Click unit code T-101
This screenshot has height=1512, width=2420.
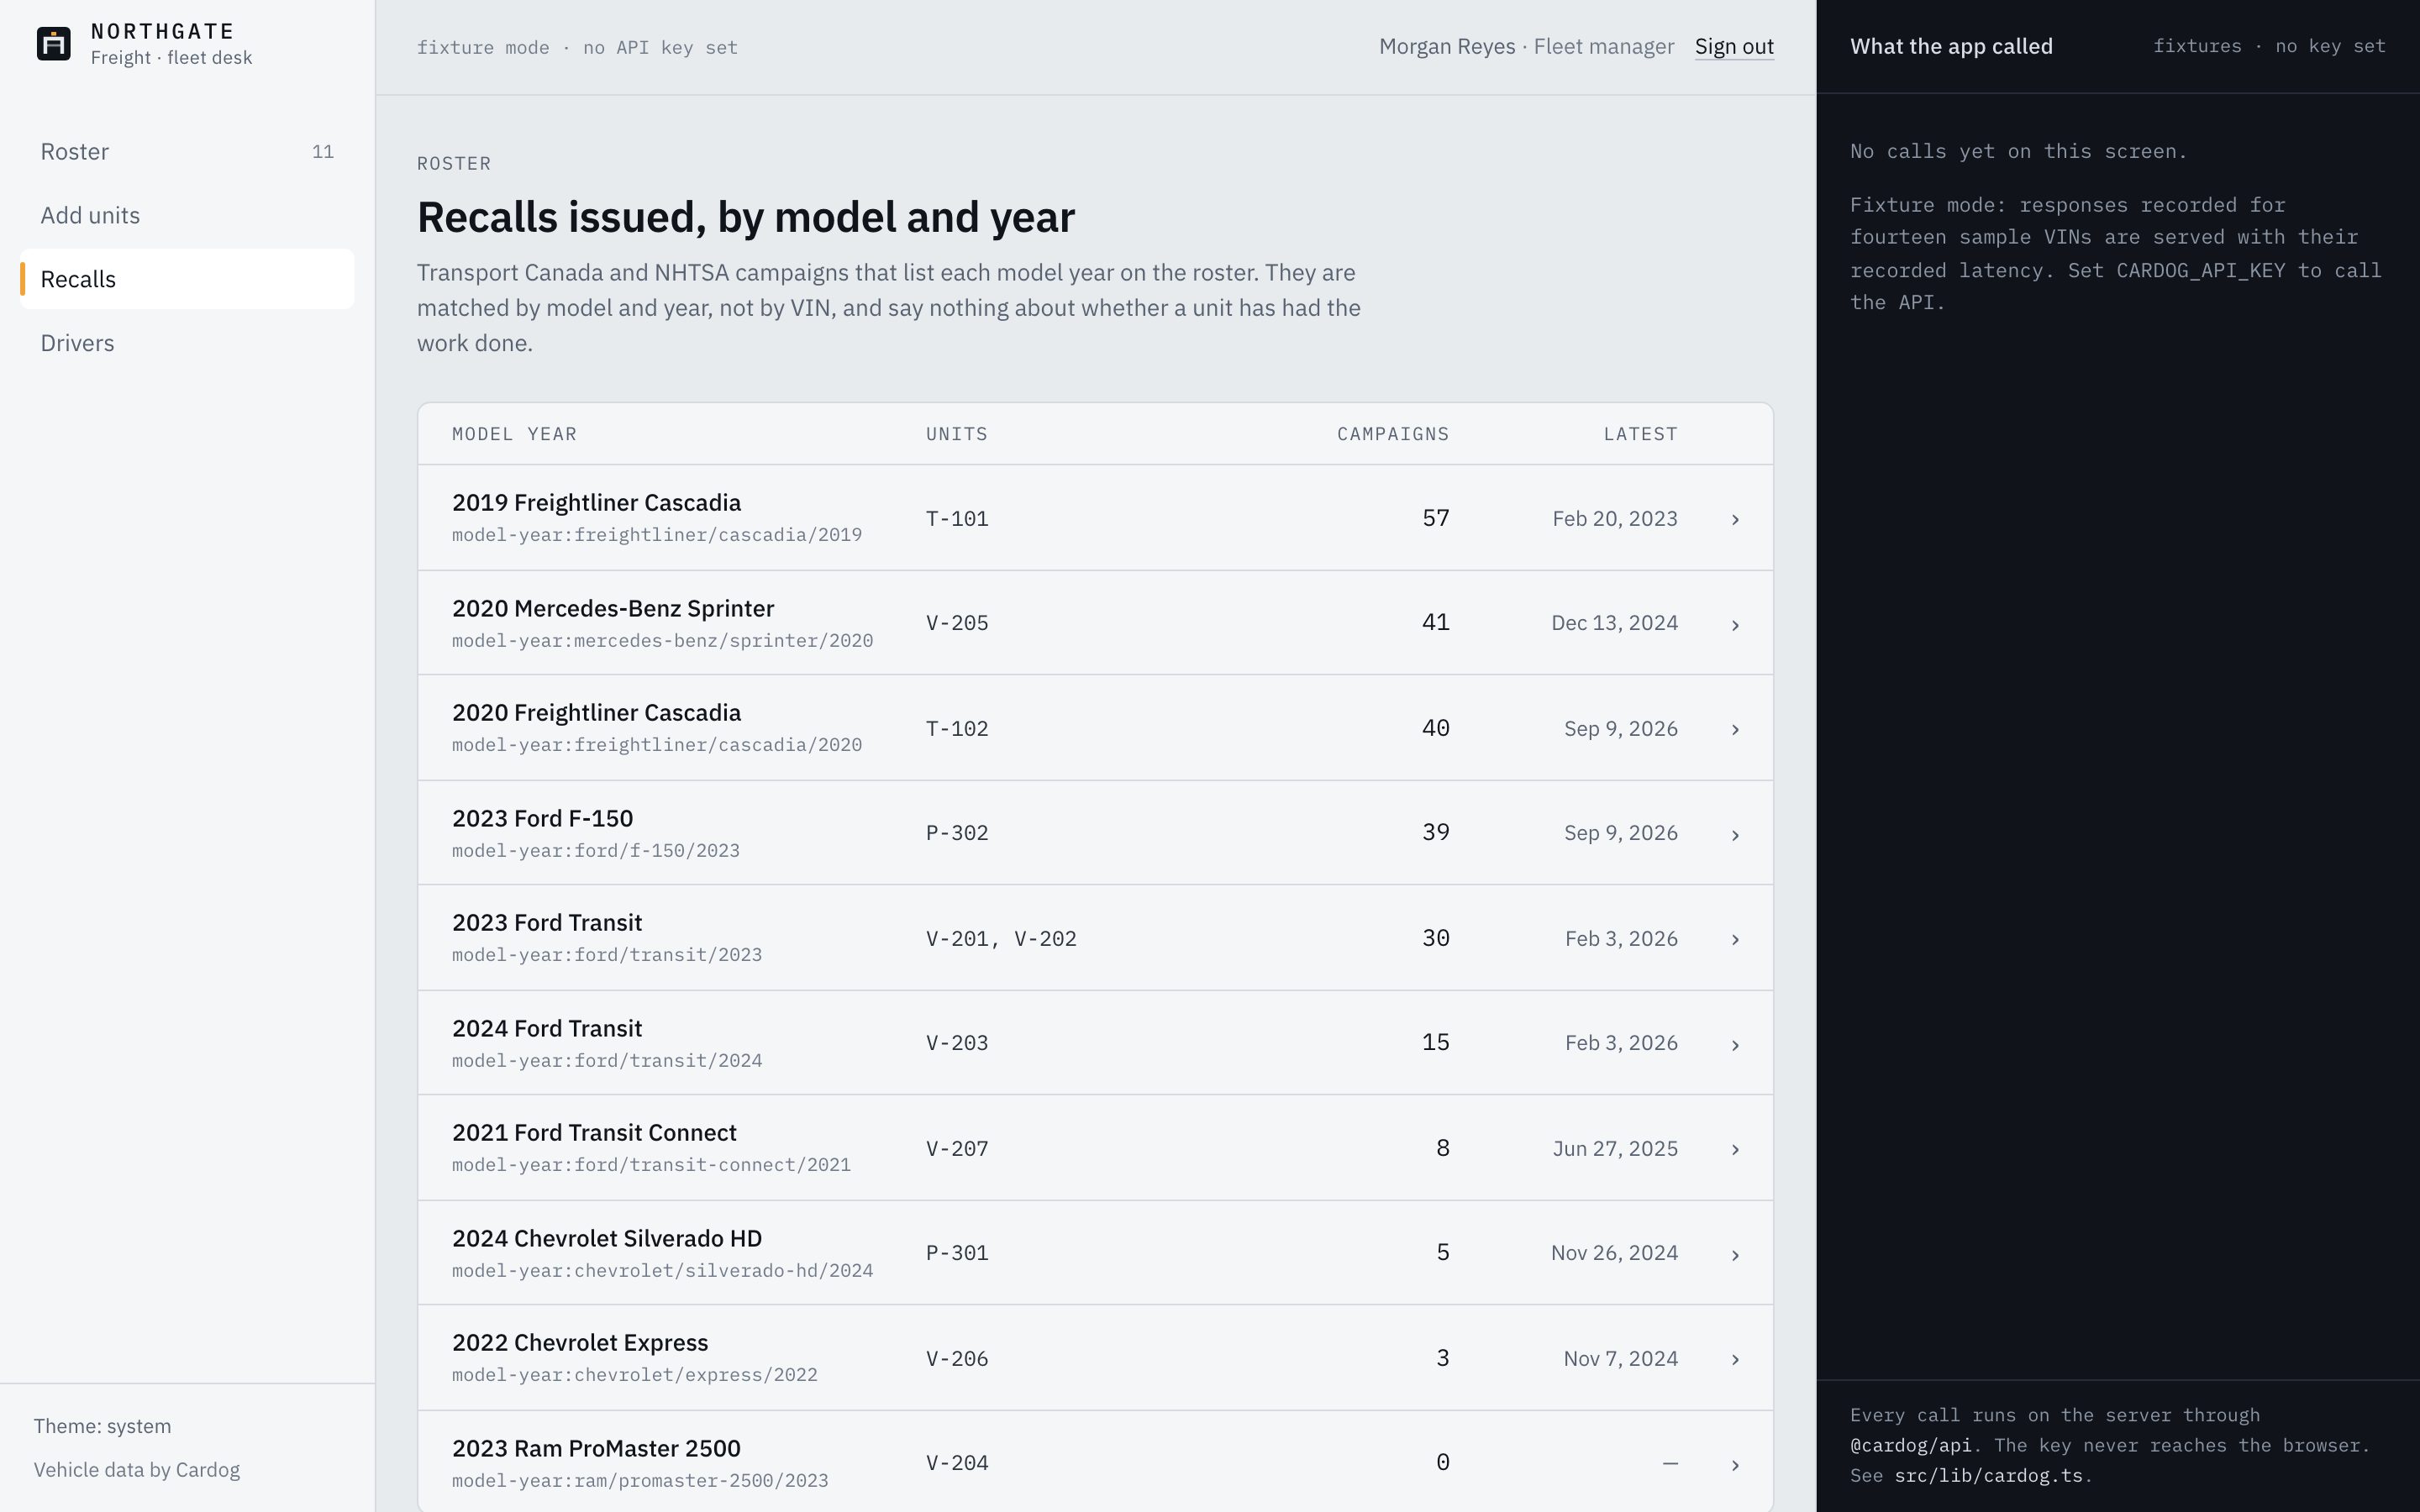(957, 519)
